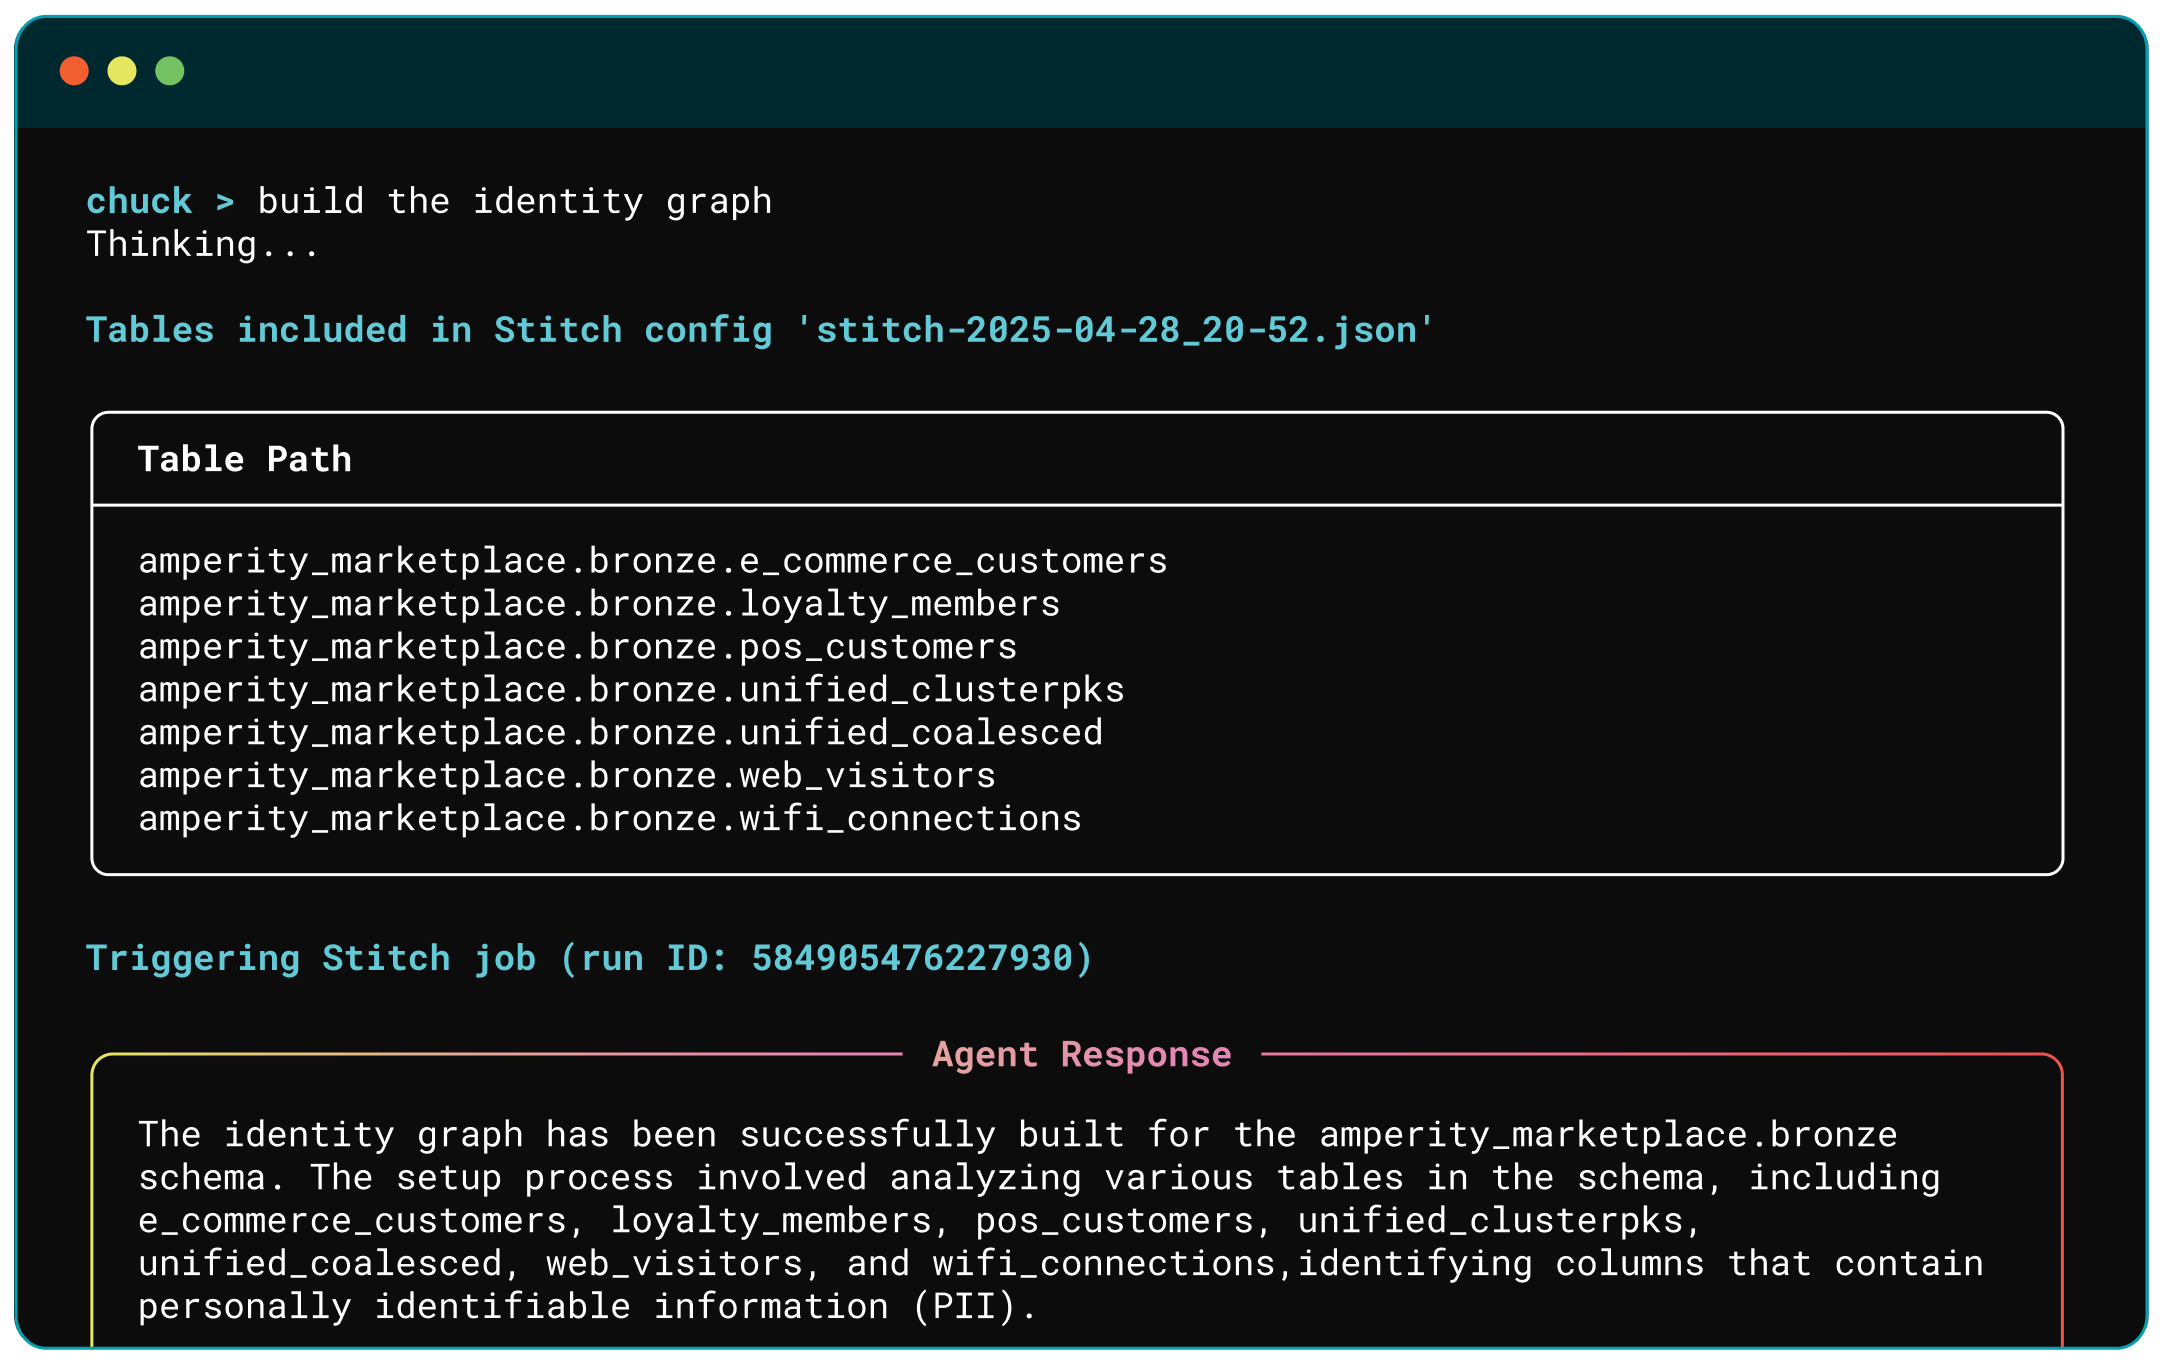Select the loyalty_members table row
The height and width of the screenshot is (1365, 2160).
point(598,604)
